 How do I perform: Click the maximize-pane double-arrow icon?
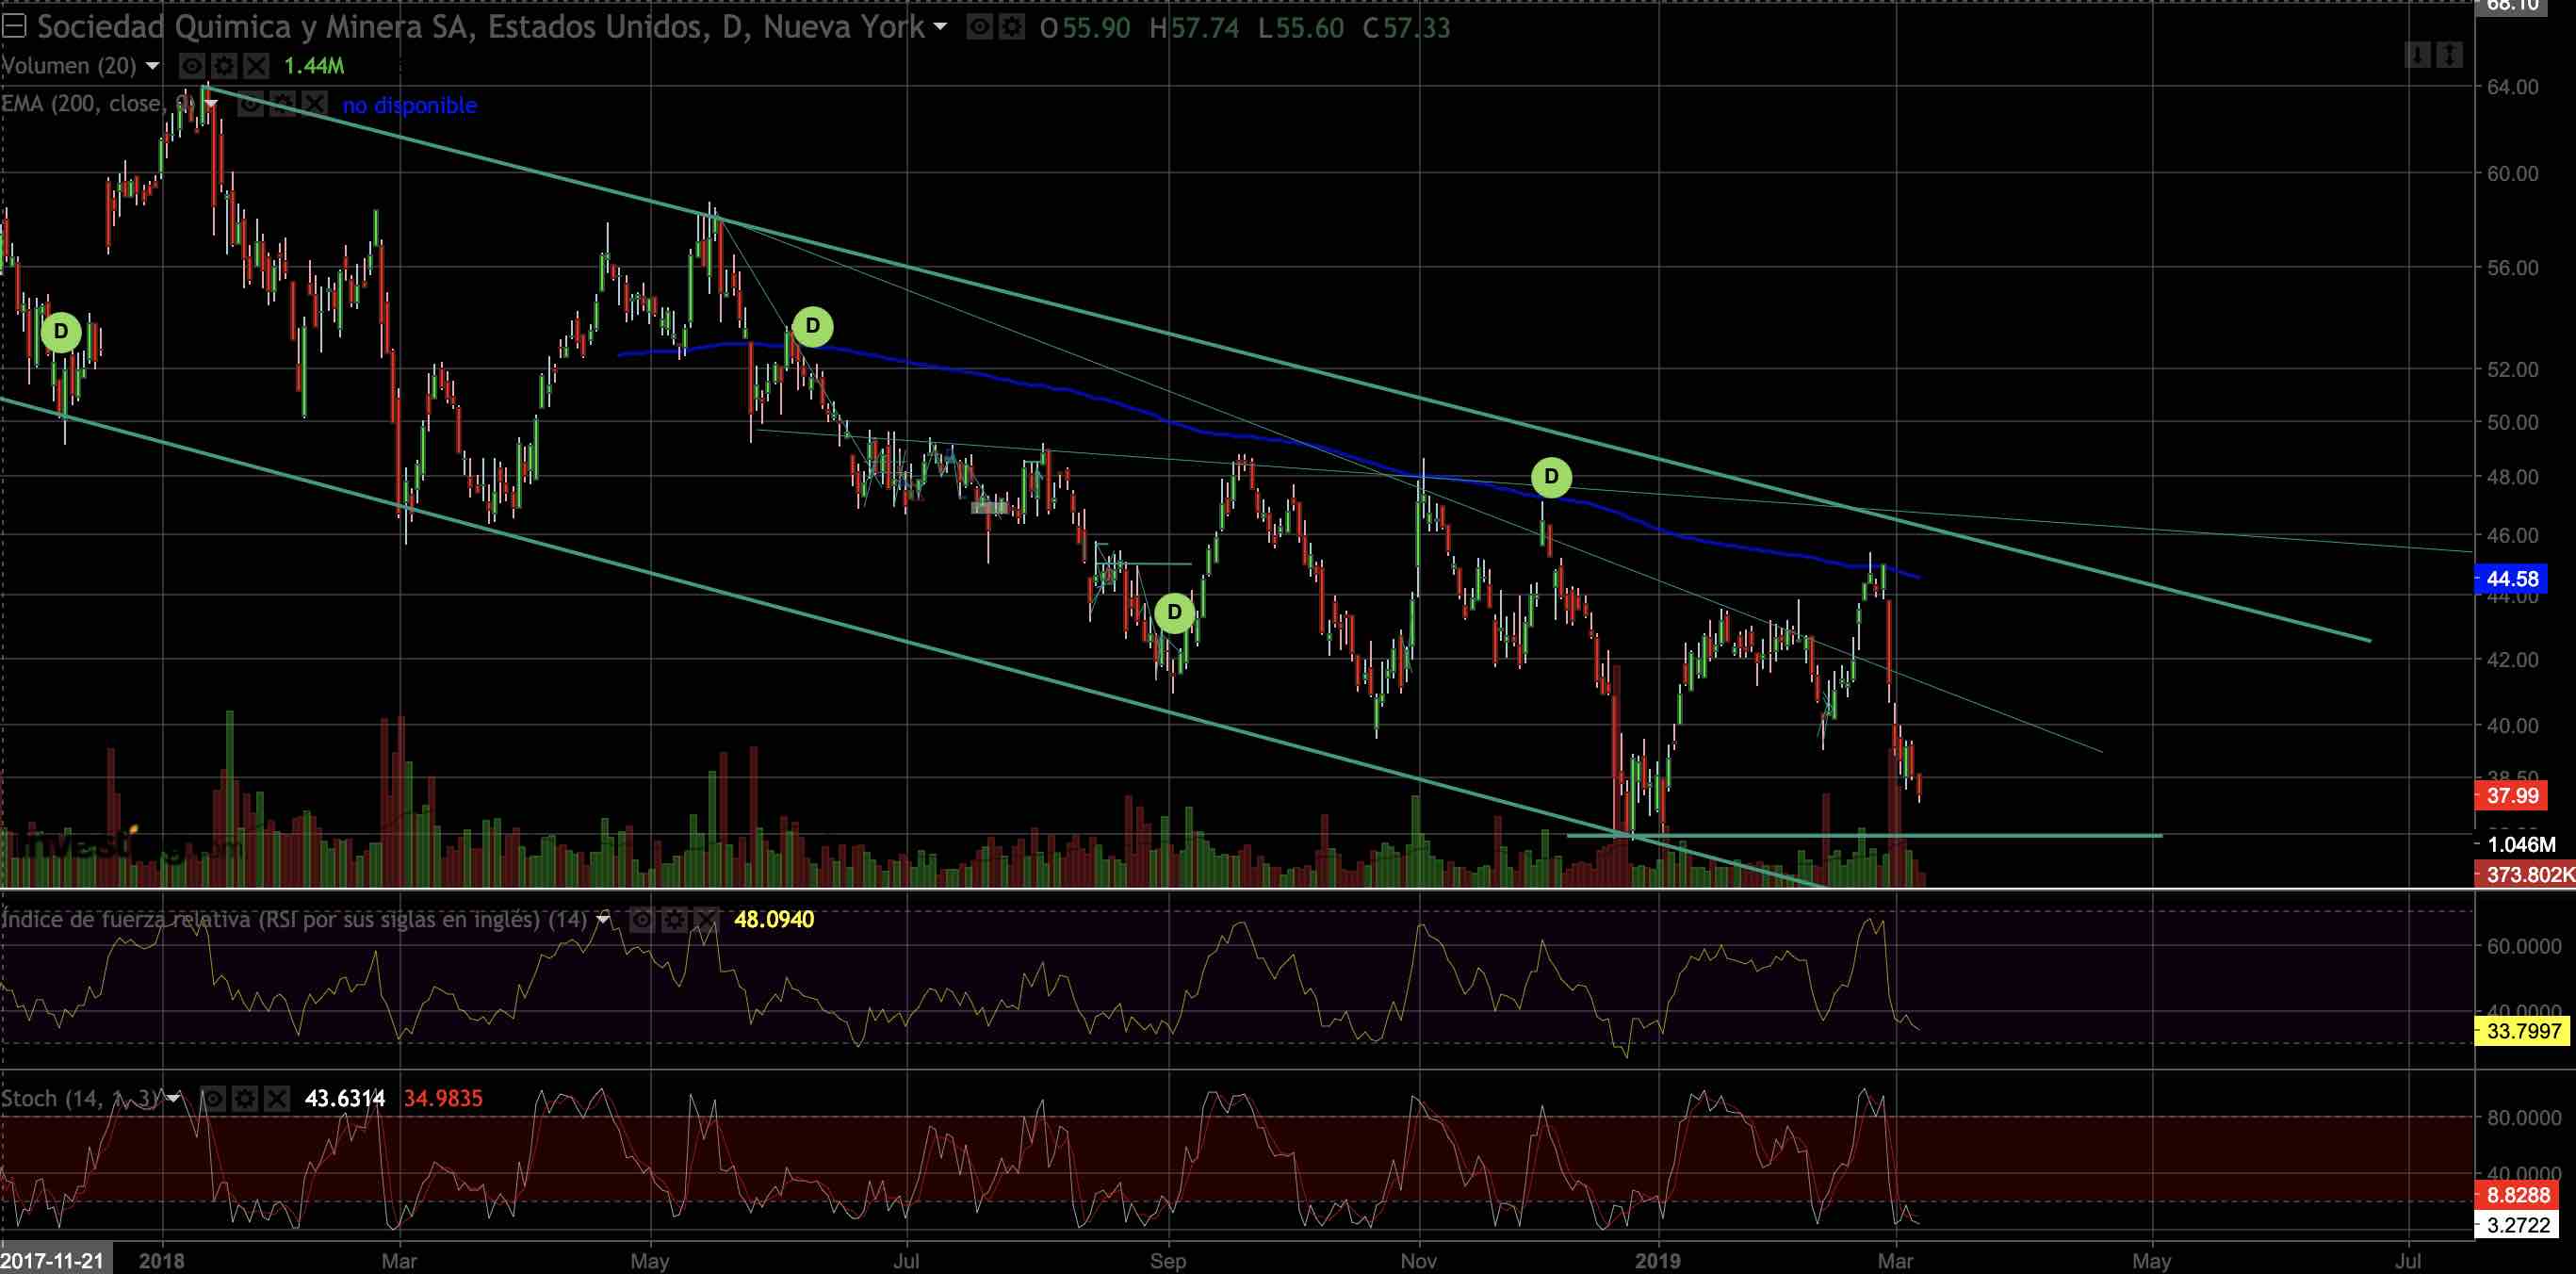tap(2449, 55)
